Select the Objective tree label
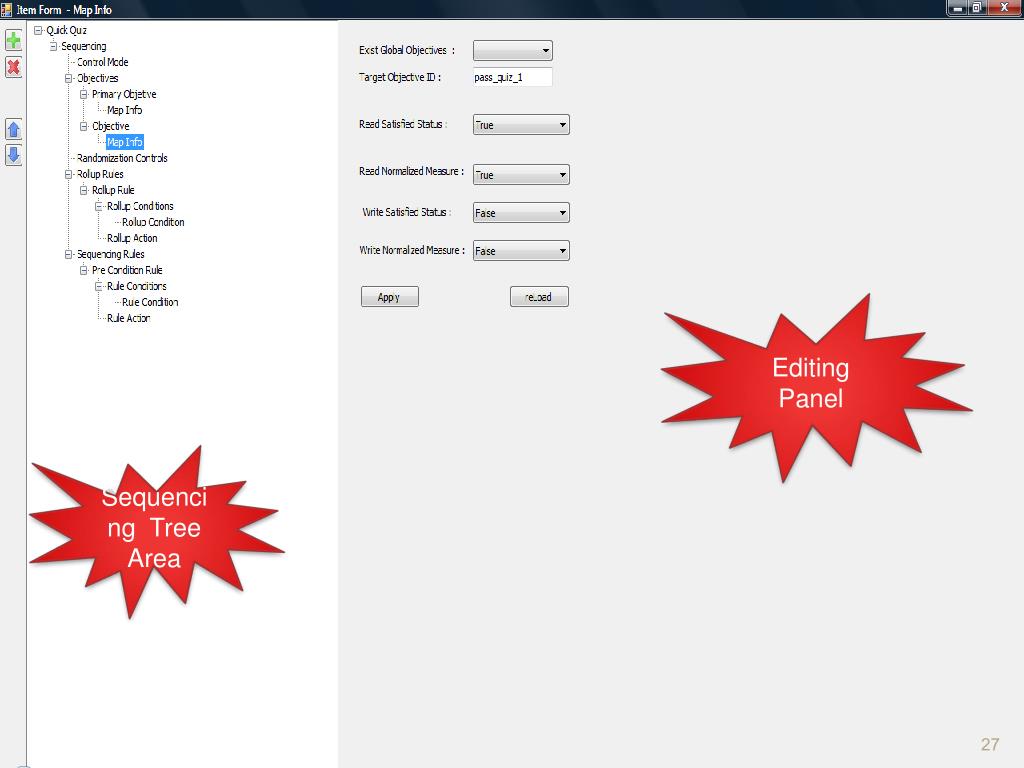 tap(110, 126)
